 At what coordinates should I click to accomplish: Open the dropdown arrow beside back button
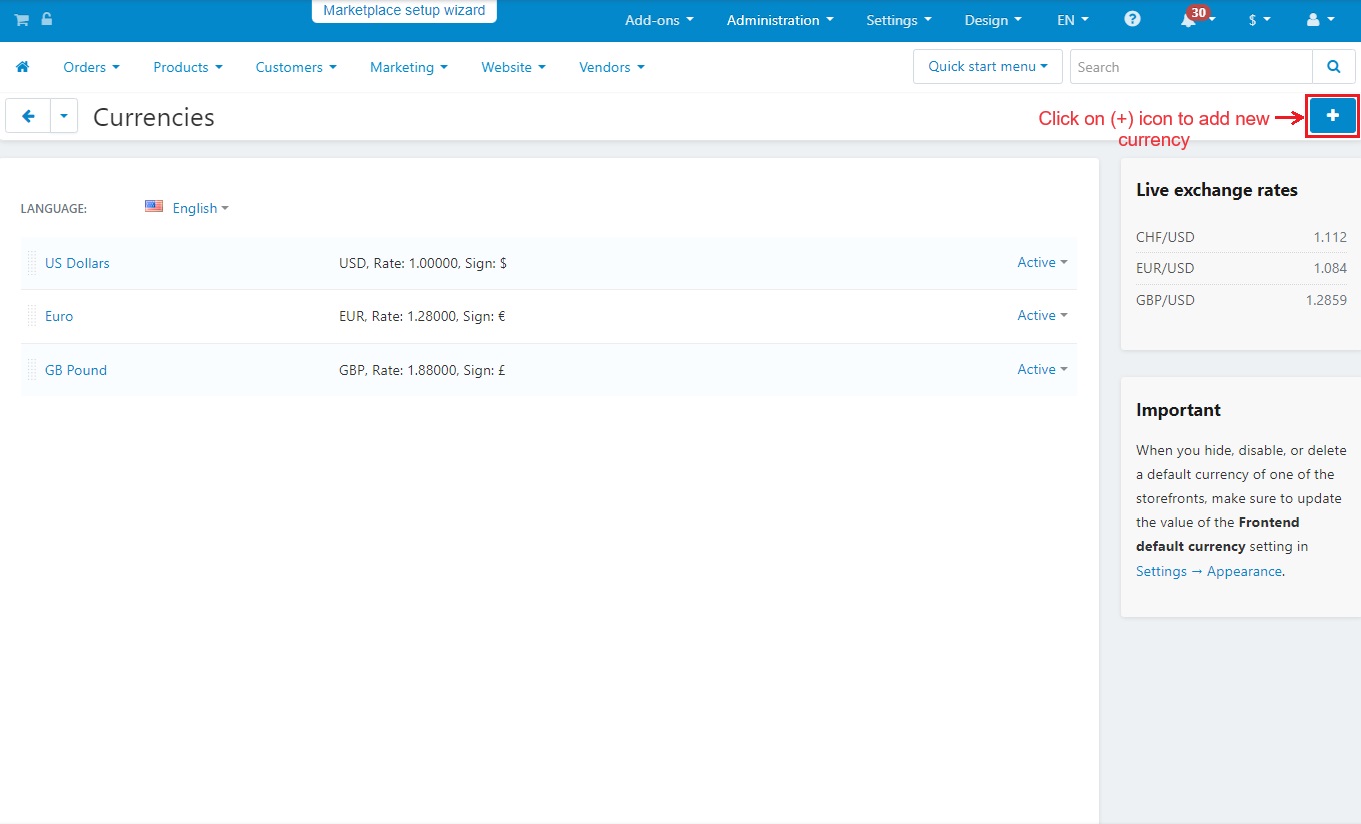click(64, 116)
